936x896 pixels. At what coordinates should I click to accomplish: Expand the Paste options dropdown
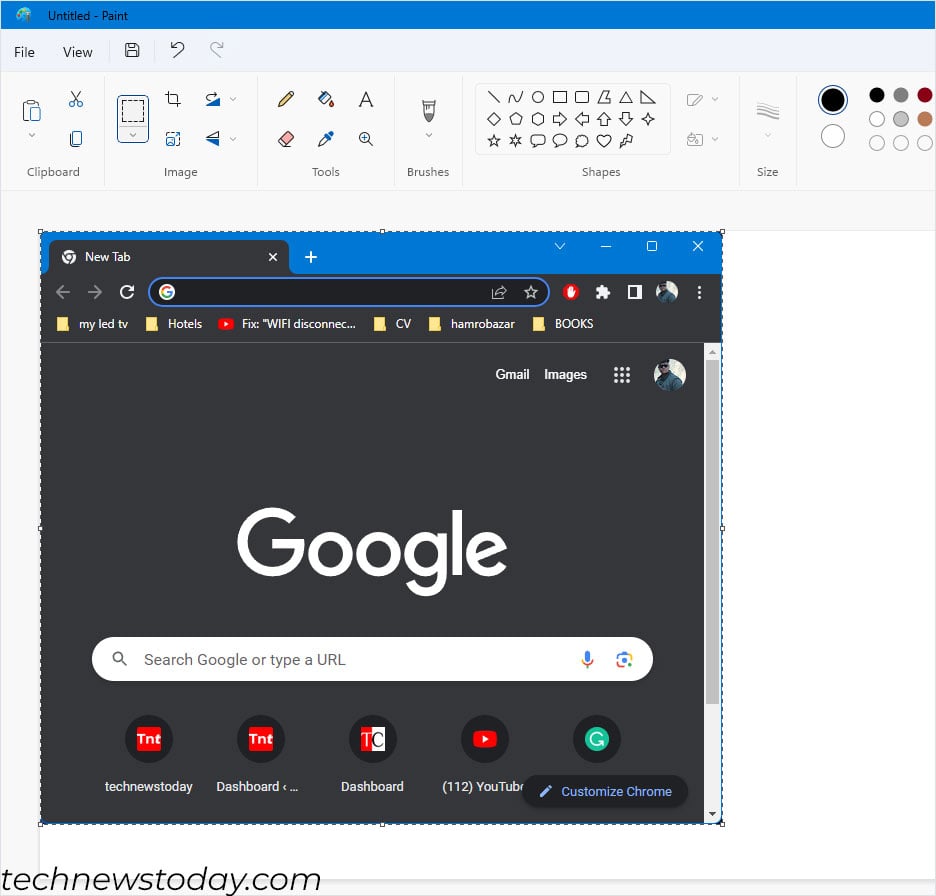coord(32,136)
